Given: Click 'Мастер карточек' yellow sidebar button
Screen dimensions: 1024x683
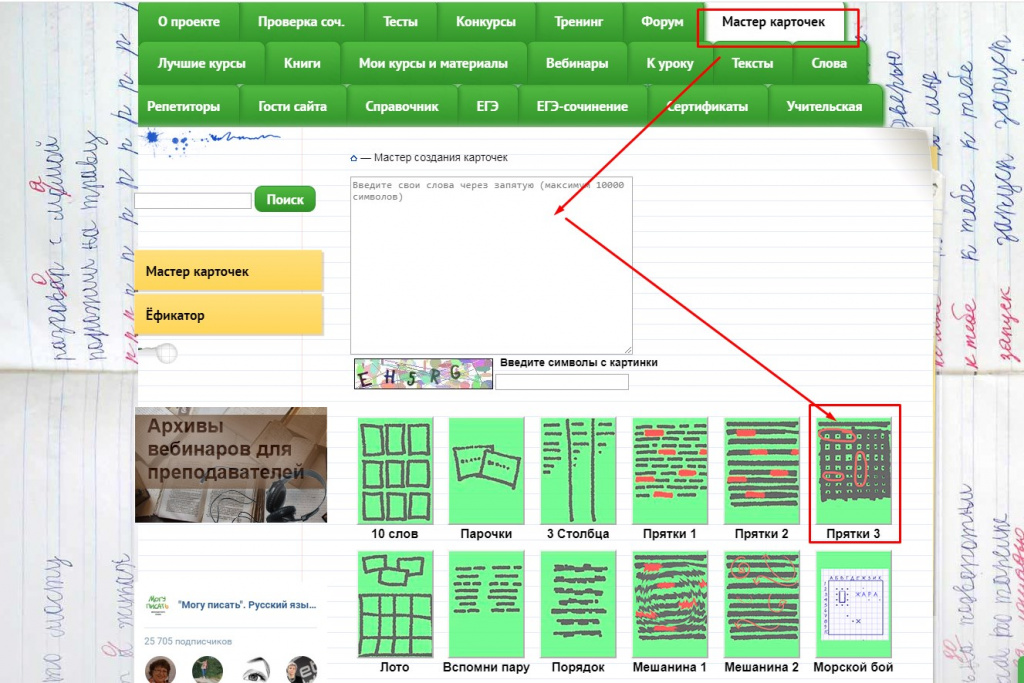Looking at the screenshot, I should (229, 271).
